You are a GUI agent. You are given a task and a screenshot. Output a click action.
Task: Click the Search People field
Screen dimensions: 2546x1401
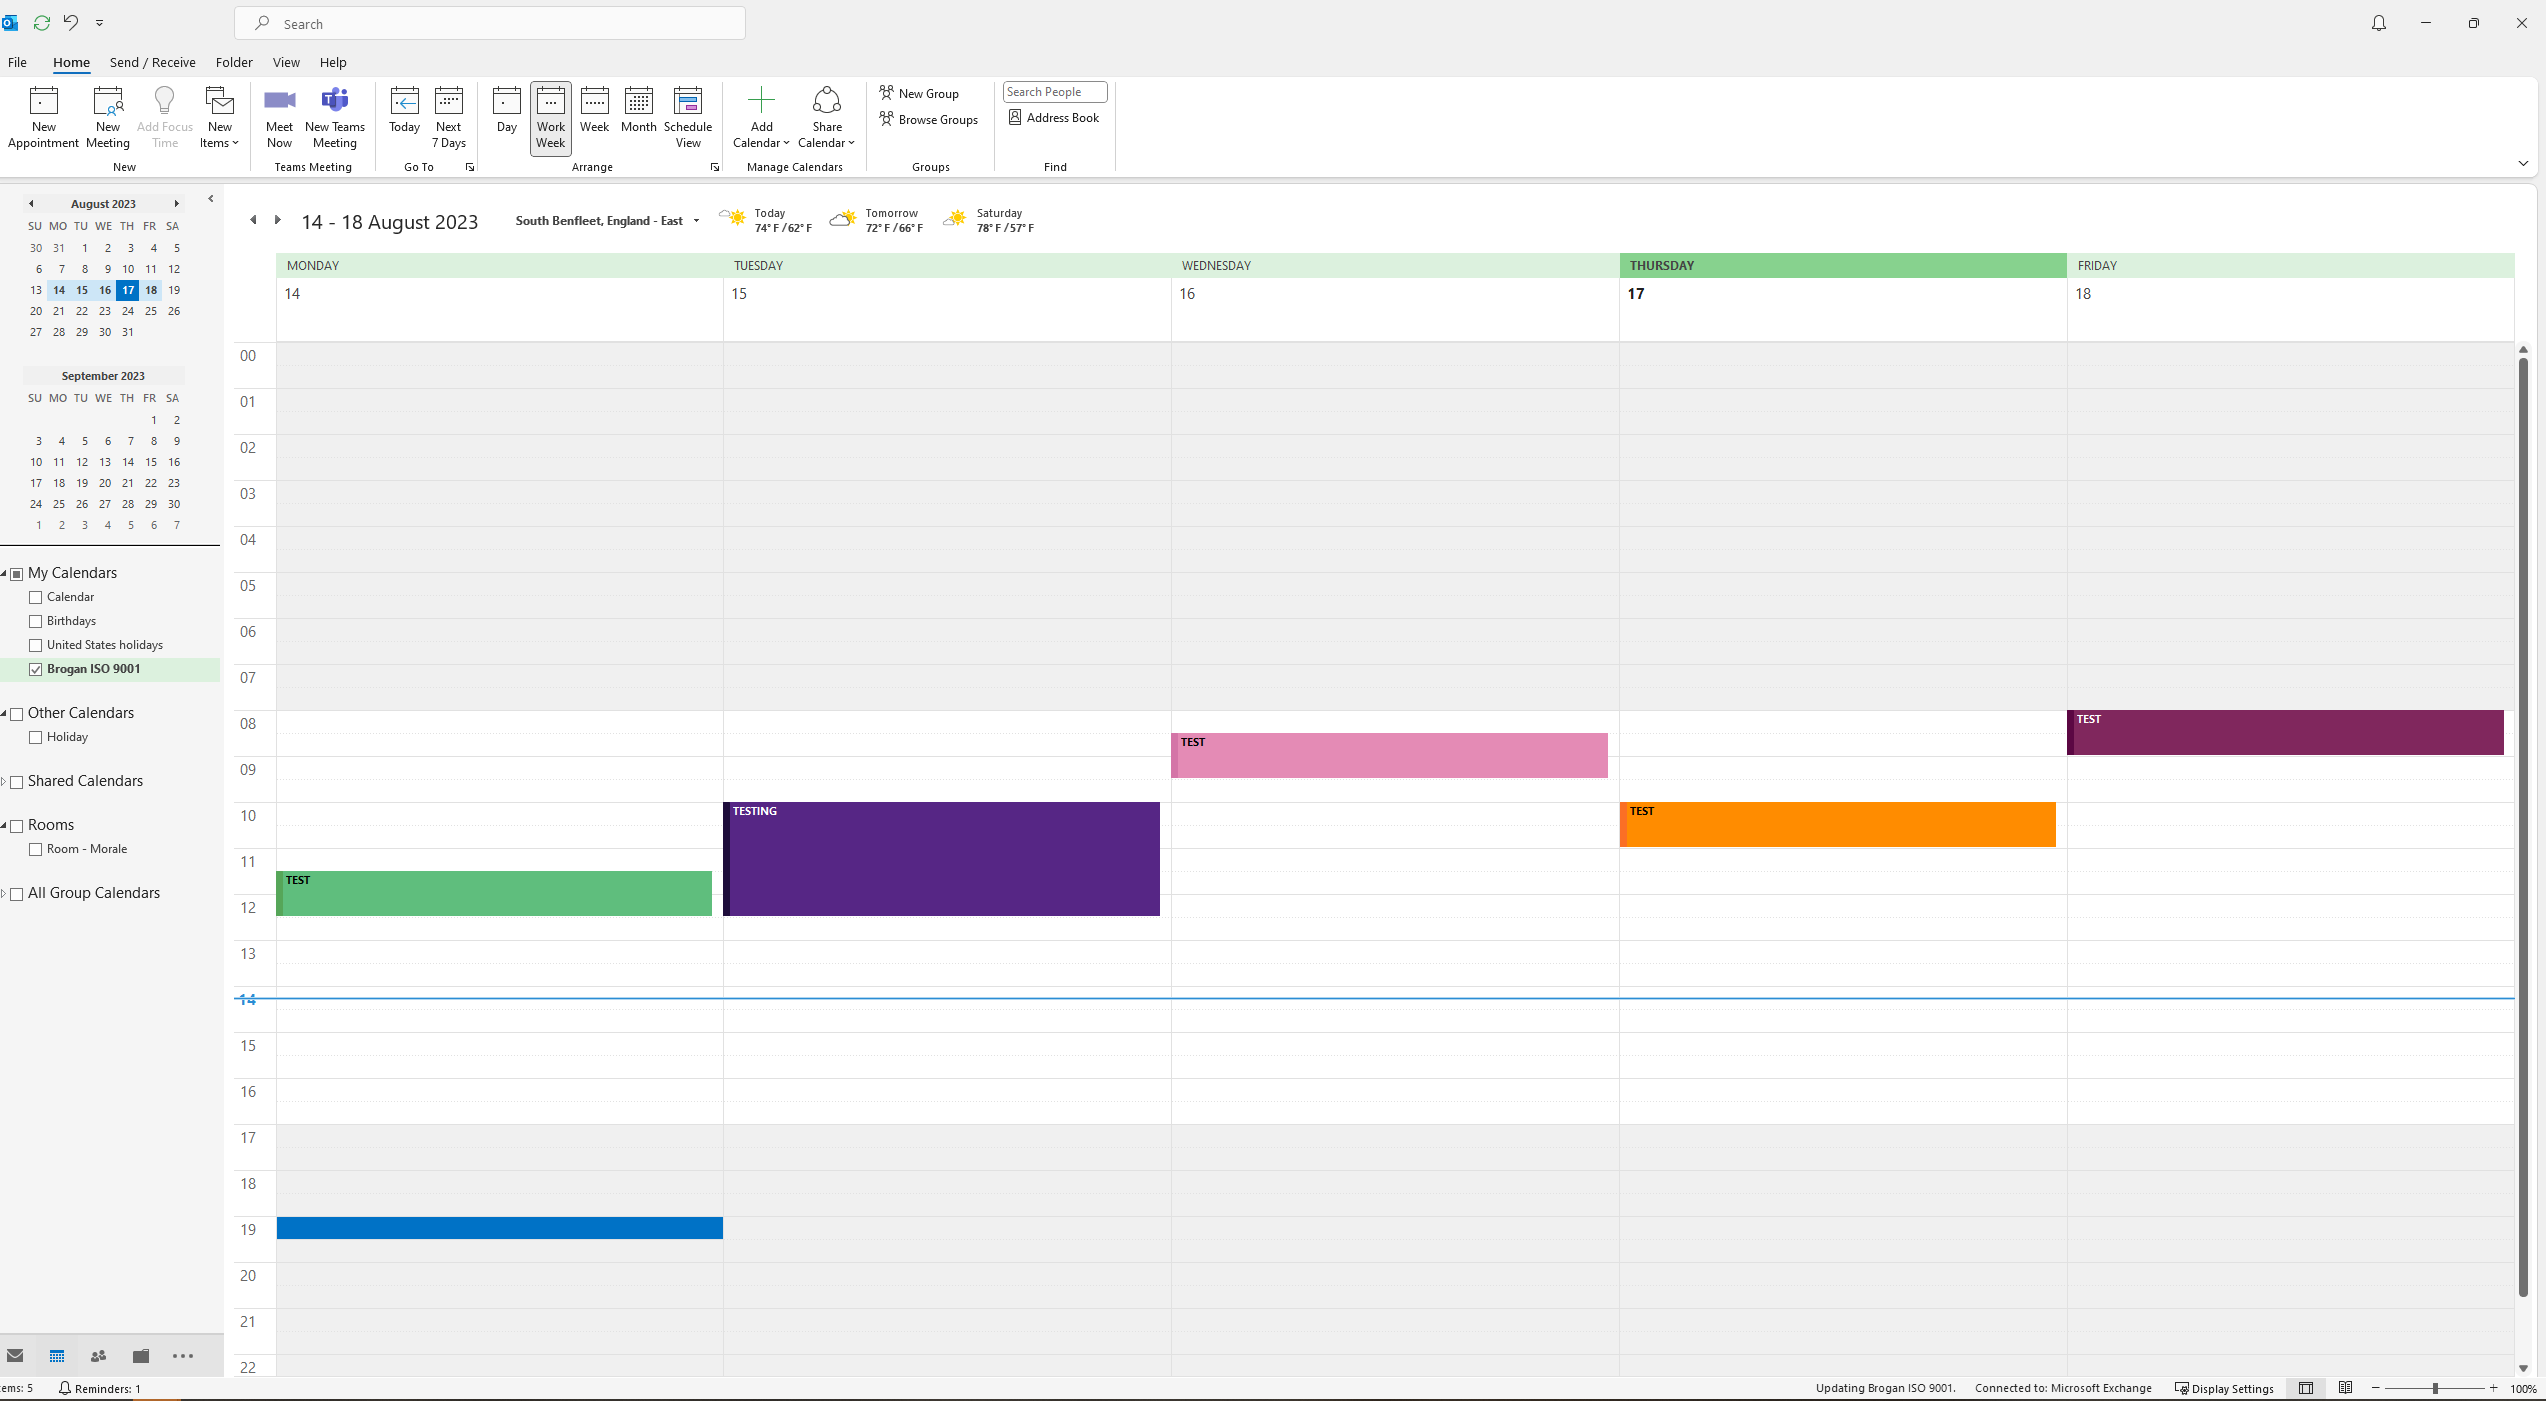point(1054,92)
